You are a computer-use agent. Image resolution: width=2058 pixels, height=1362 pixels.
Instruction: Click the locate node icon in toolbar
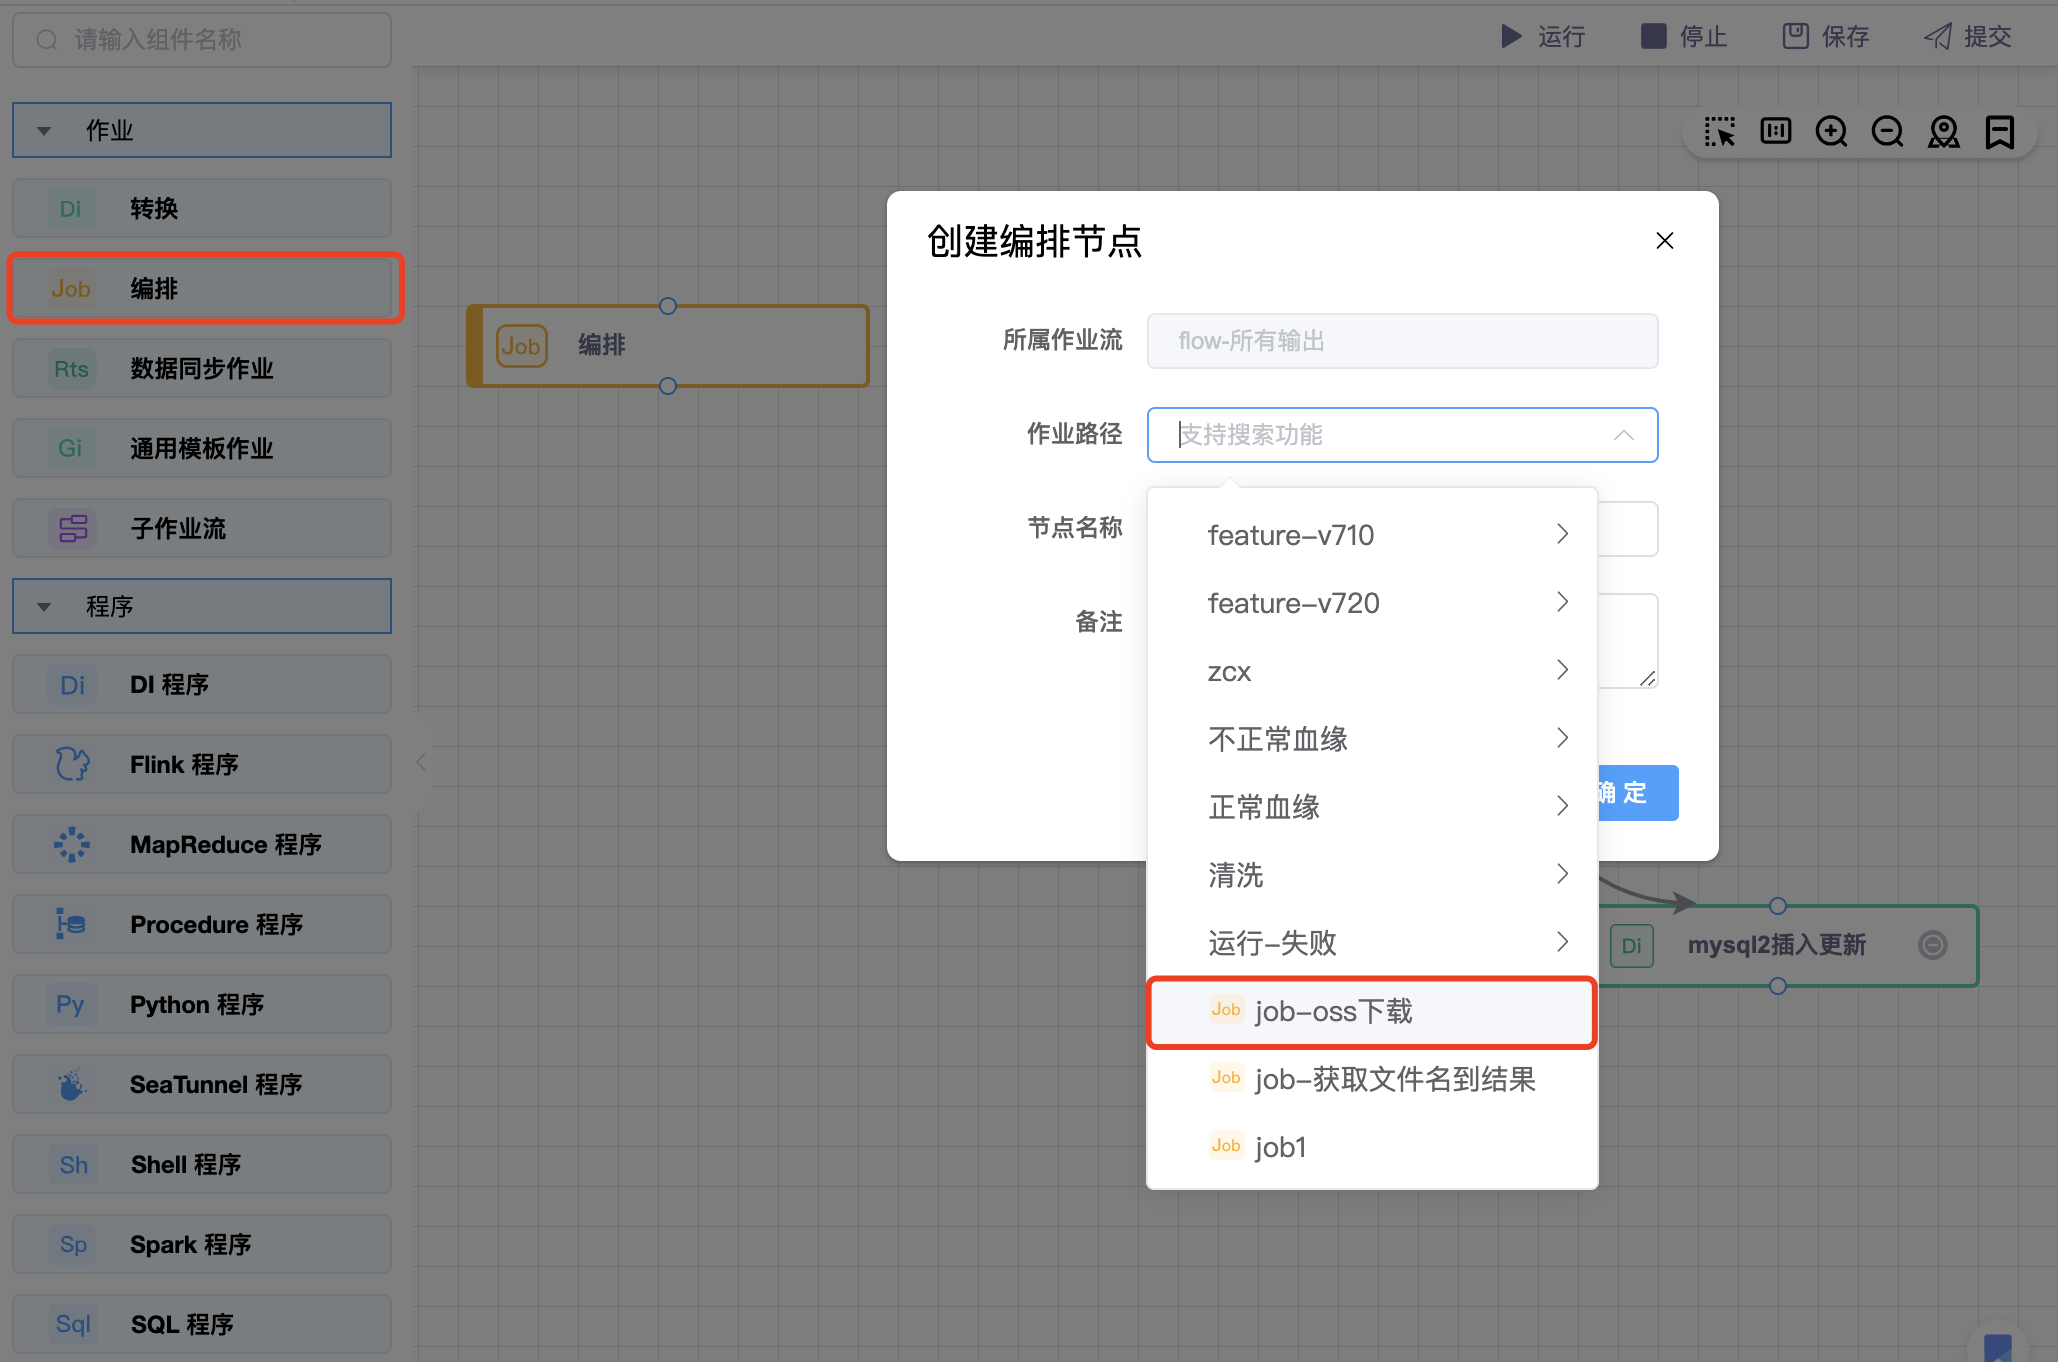pos(1943,132)
